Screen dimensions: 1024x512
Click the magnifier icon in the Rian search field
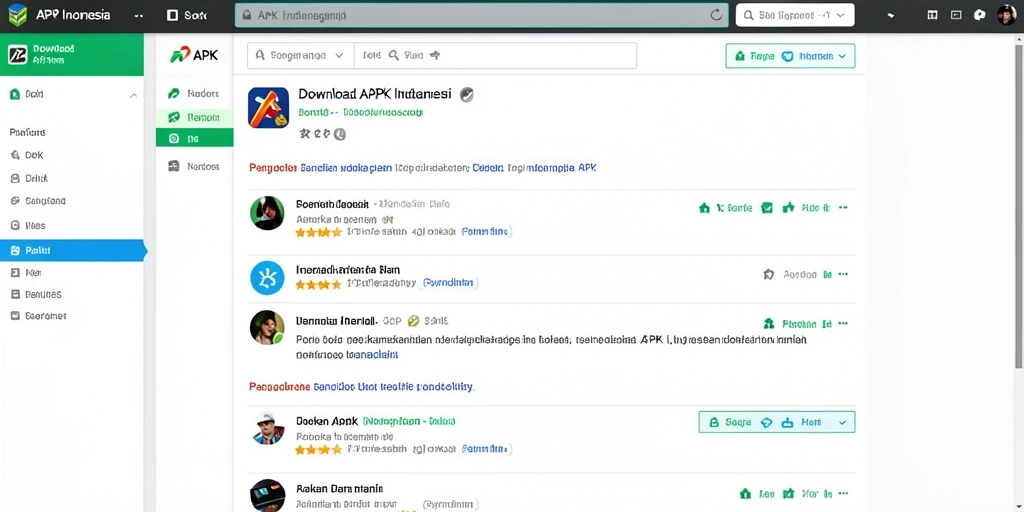394,56
